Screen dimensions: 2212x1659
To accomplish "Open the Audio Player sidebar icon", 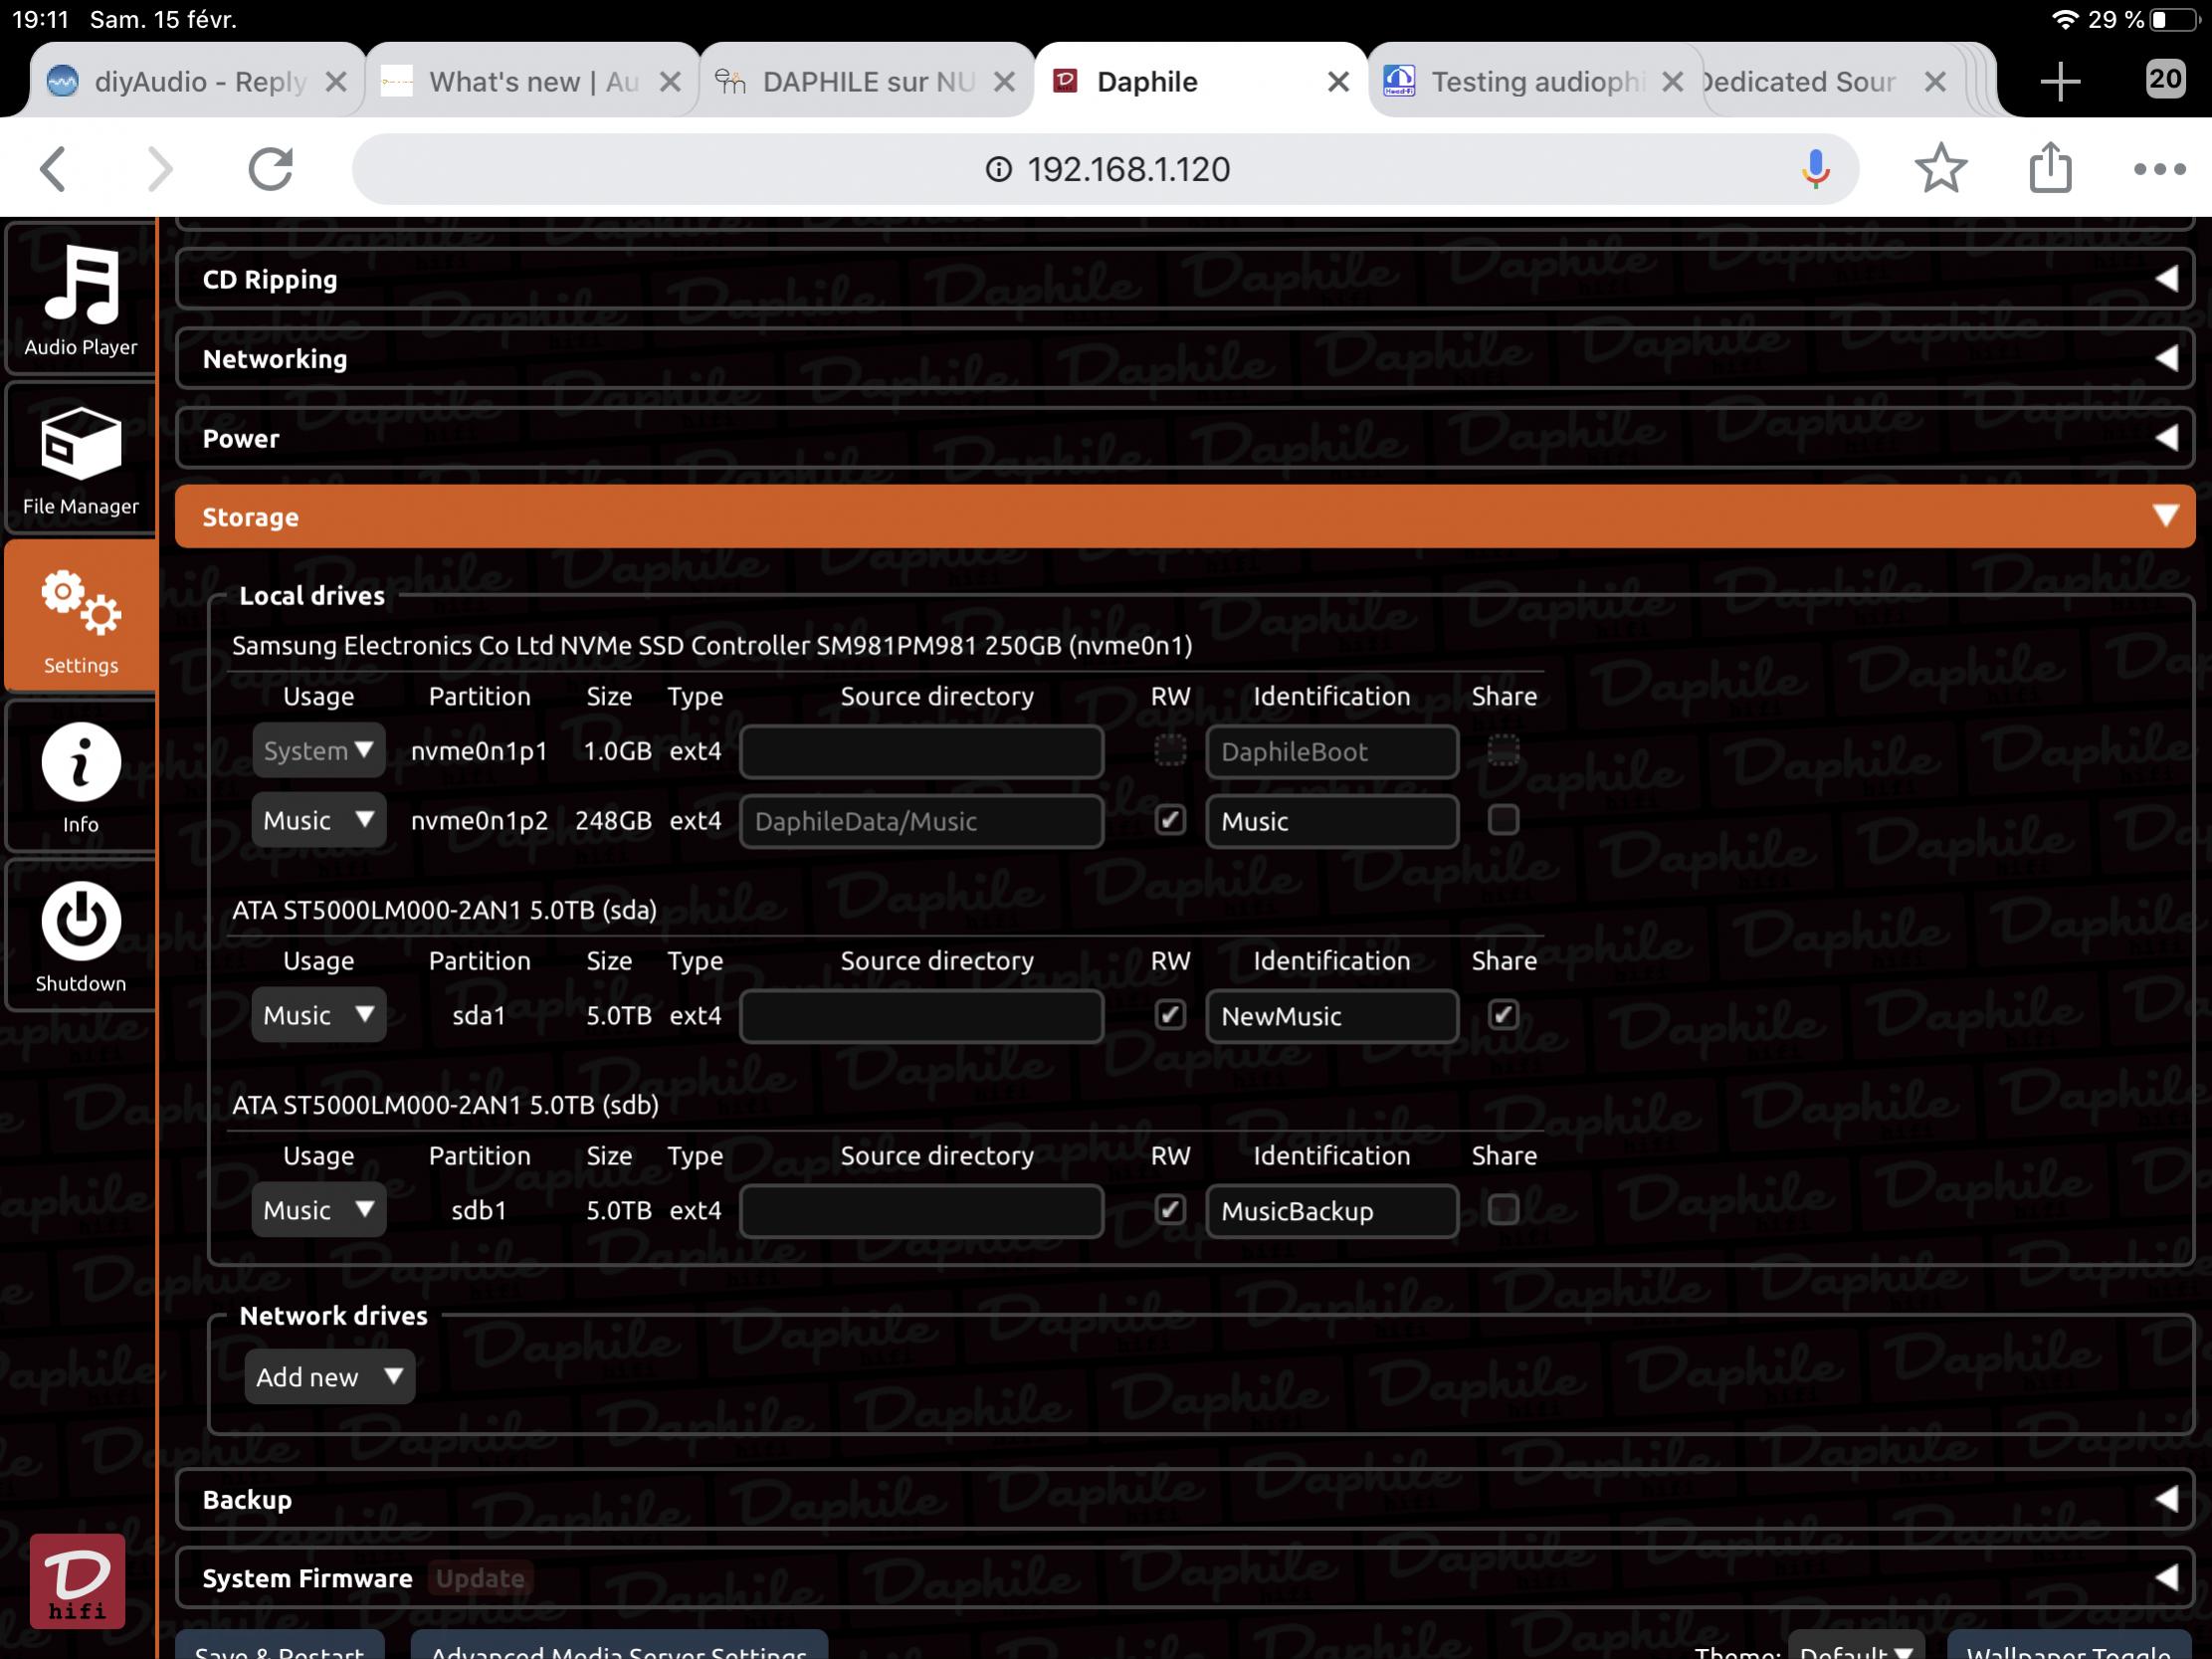I will coord(81,299).
